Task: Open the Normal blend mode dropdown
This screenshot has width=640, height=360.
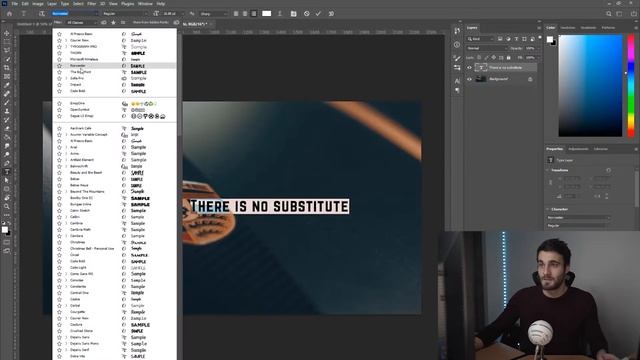Action: 487,48
